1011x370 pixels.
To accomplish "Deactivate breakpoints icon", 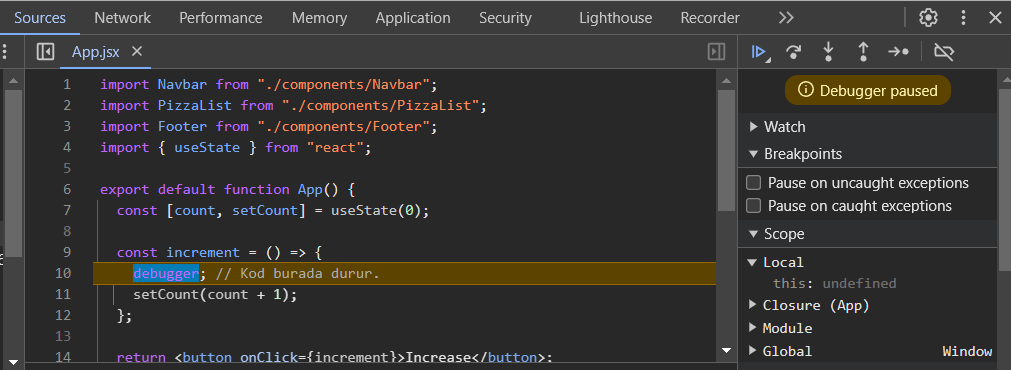I will [944, 52].
